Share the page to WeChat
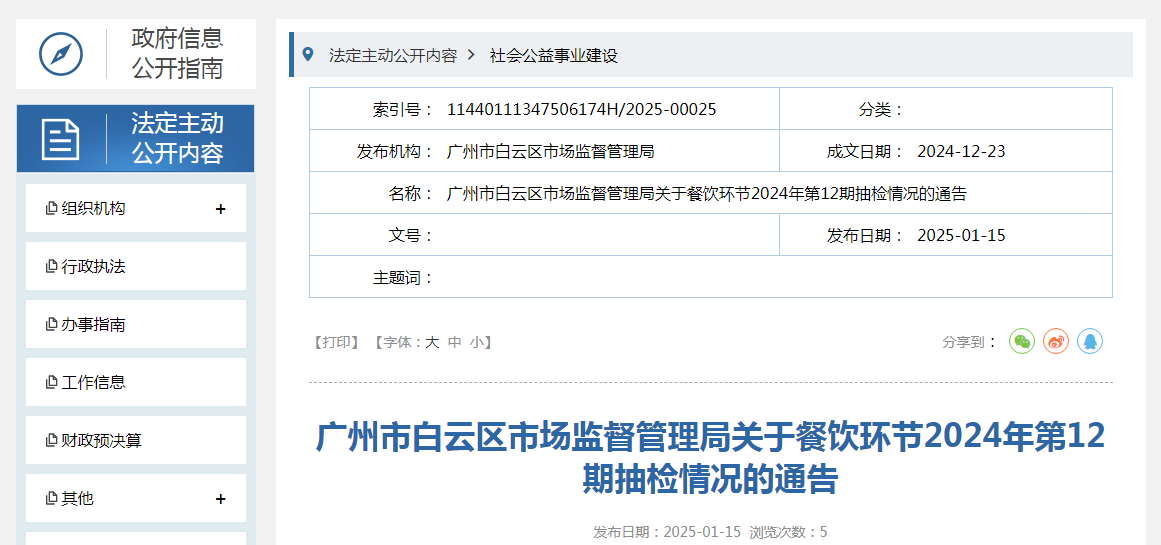The width and height of the screenshot is (1161, 545). [x=1022, y=341]
